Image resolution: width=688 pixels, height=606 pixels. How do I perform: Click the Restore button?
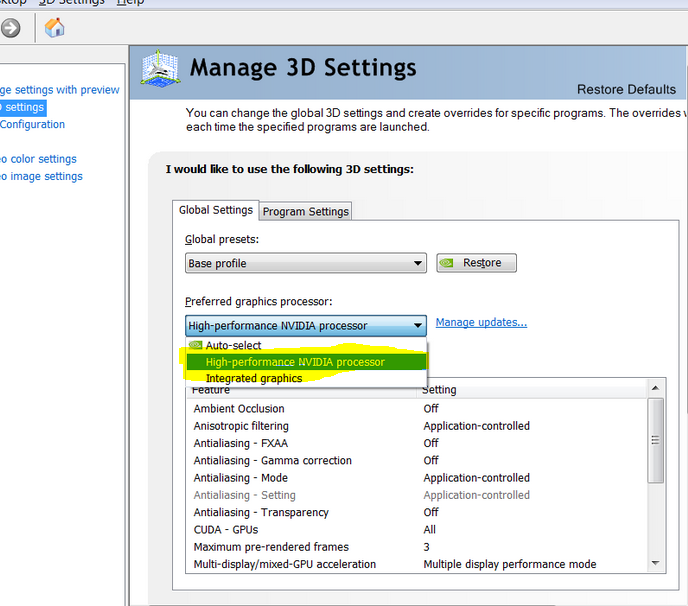[x=477, y=263]
